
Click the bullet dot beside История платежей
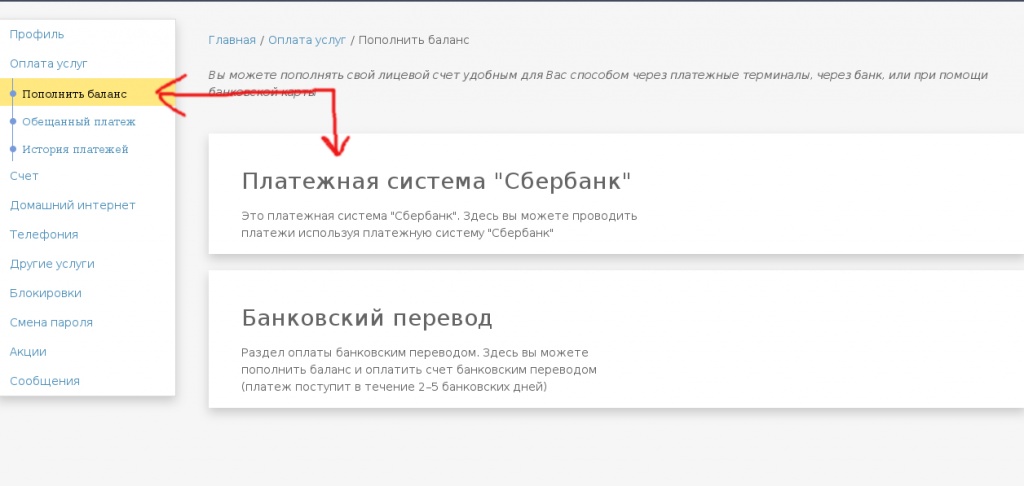[12, 149]
